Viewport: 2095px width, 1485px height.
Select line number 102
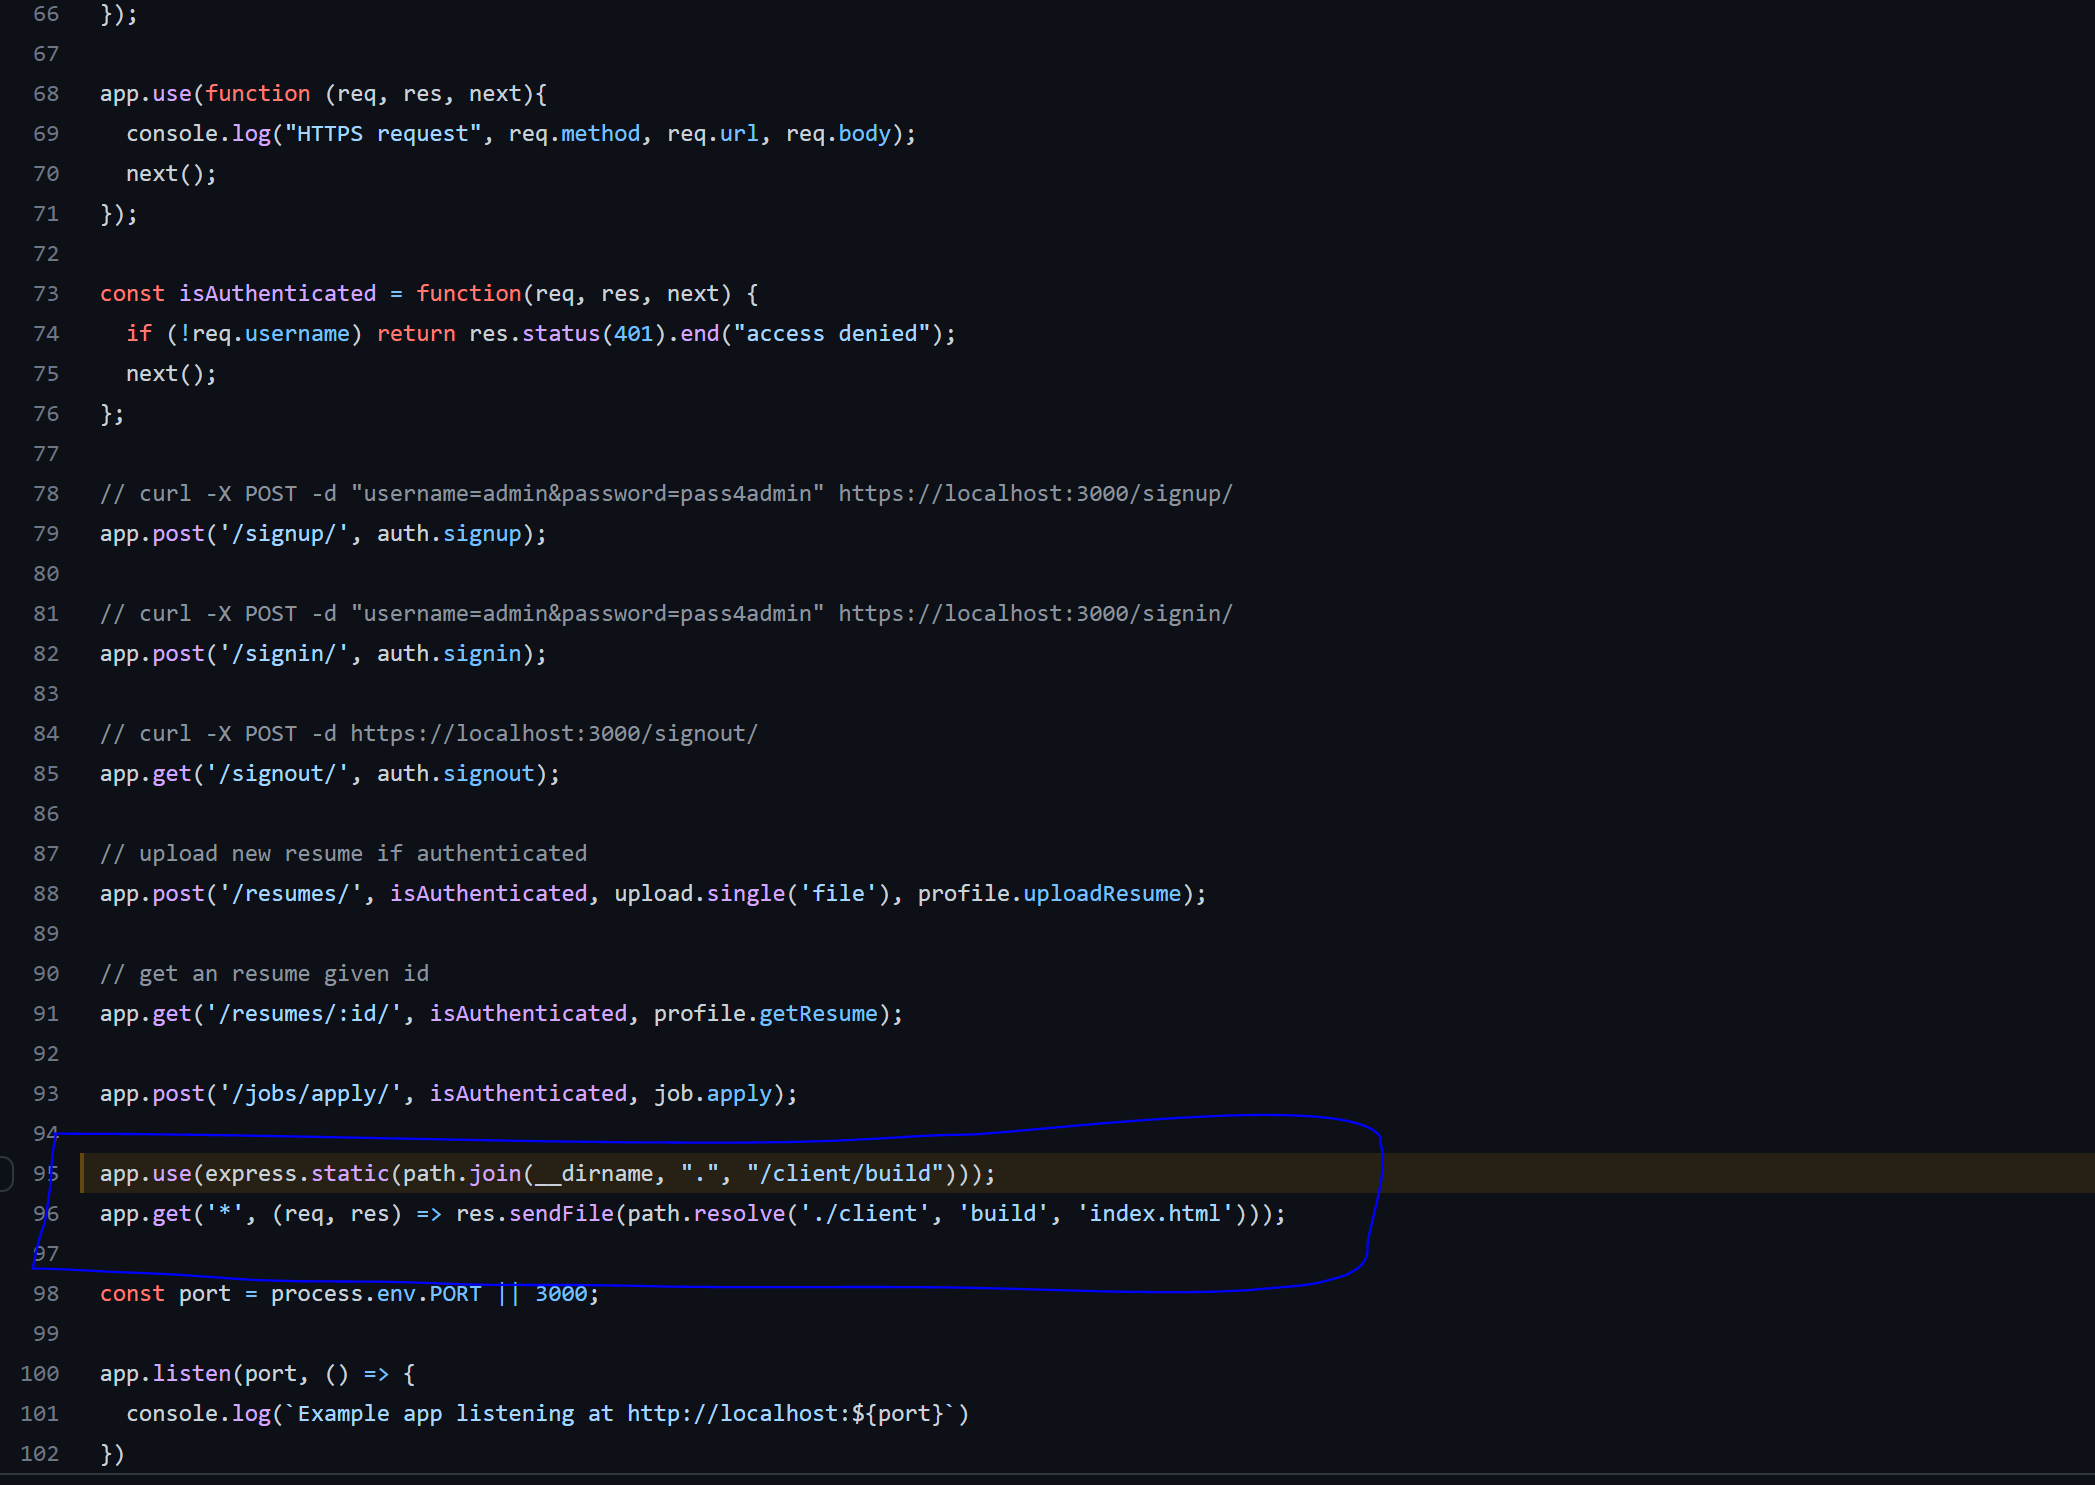click(40, 1454)
